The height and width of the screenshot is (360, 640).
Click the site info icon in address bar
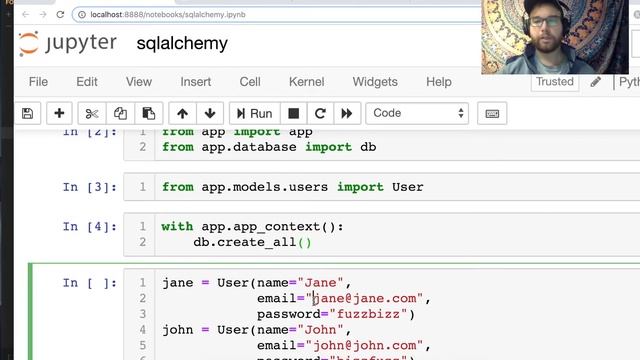tap(82, 15)
